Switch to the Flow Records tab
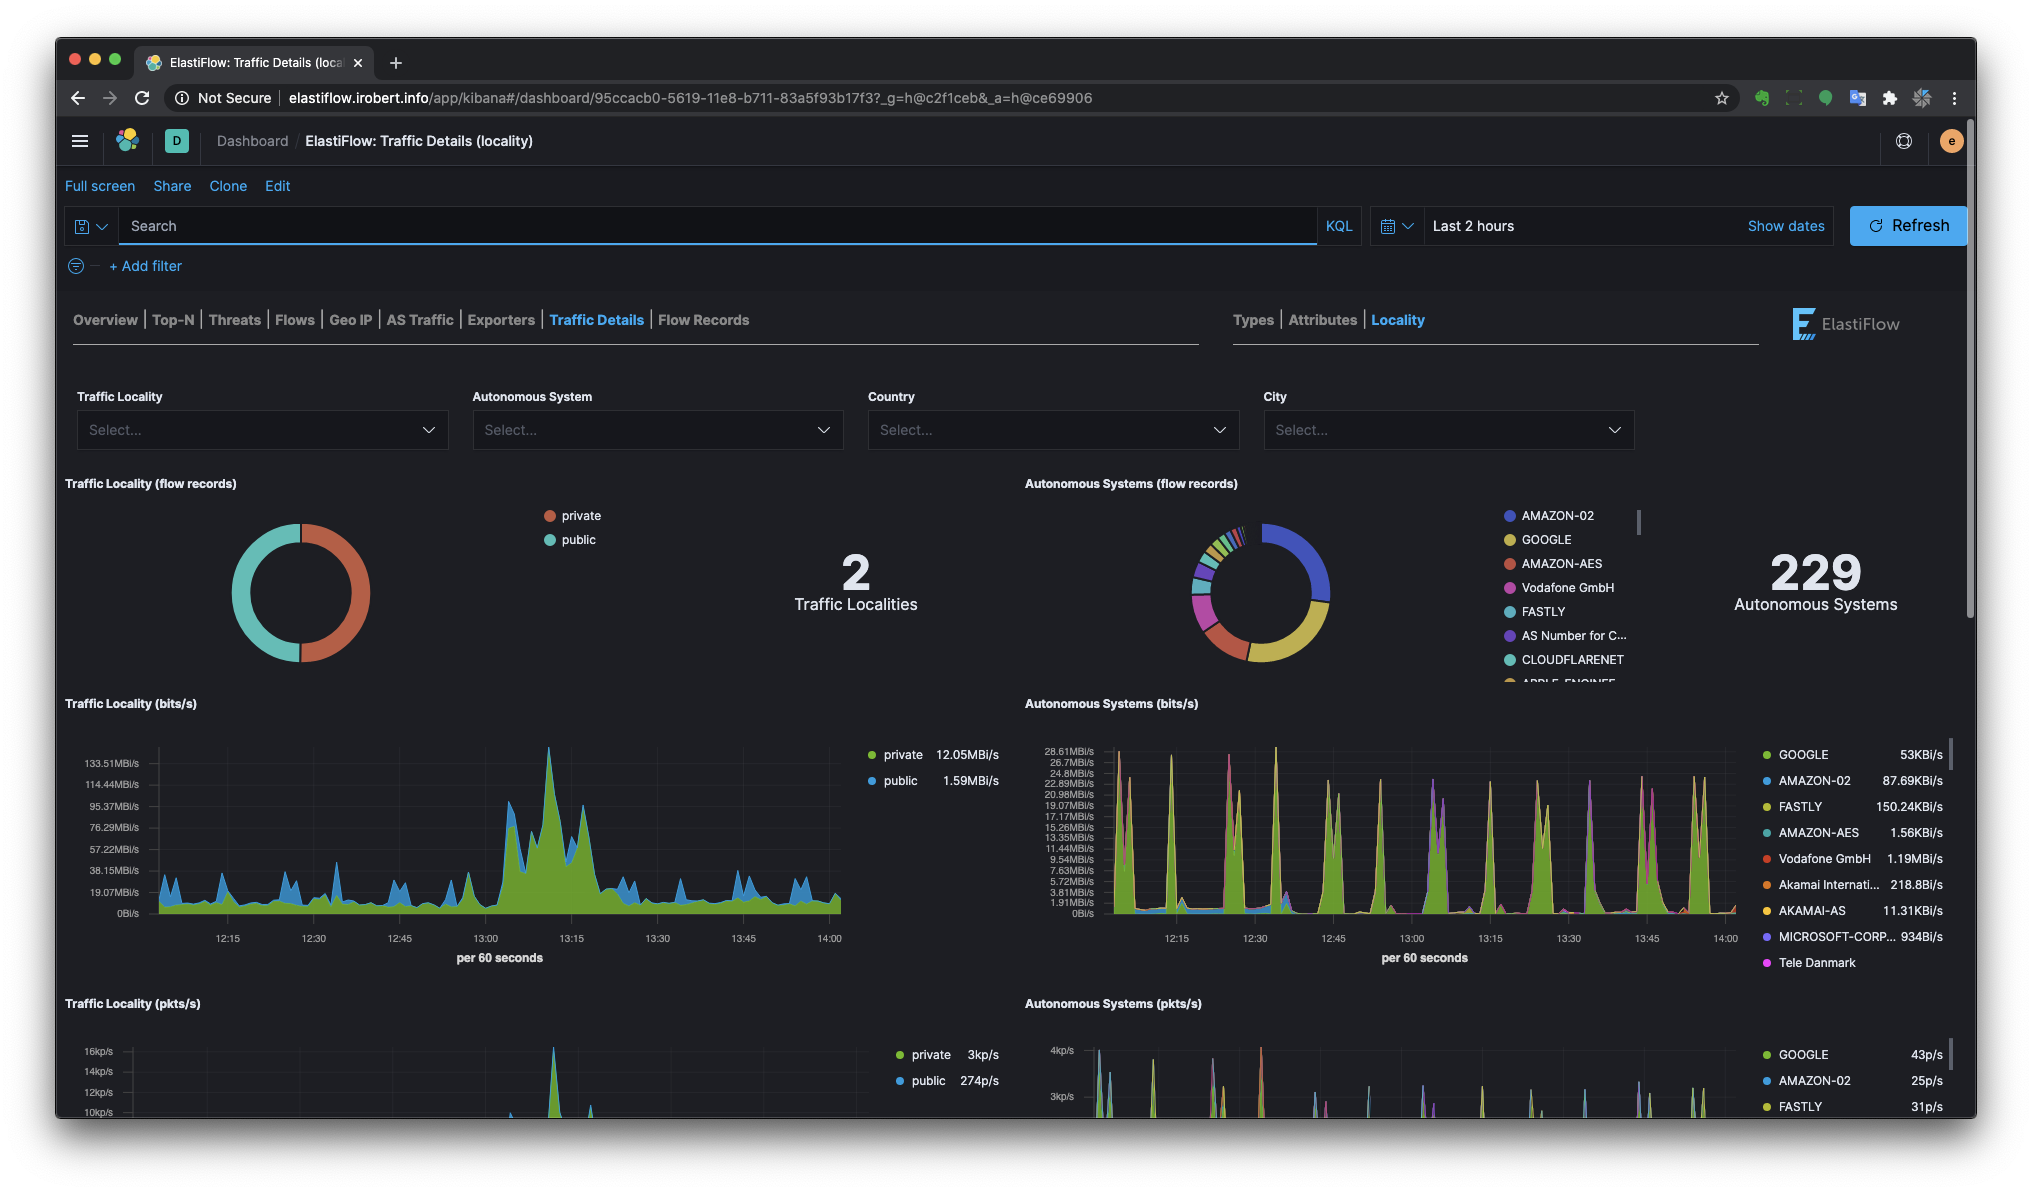 pyautogui.click(x=703, y=320)
